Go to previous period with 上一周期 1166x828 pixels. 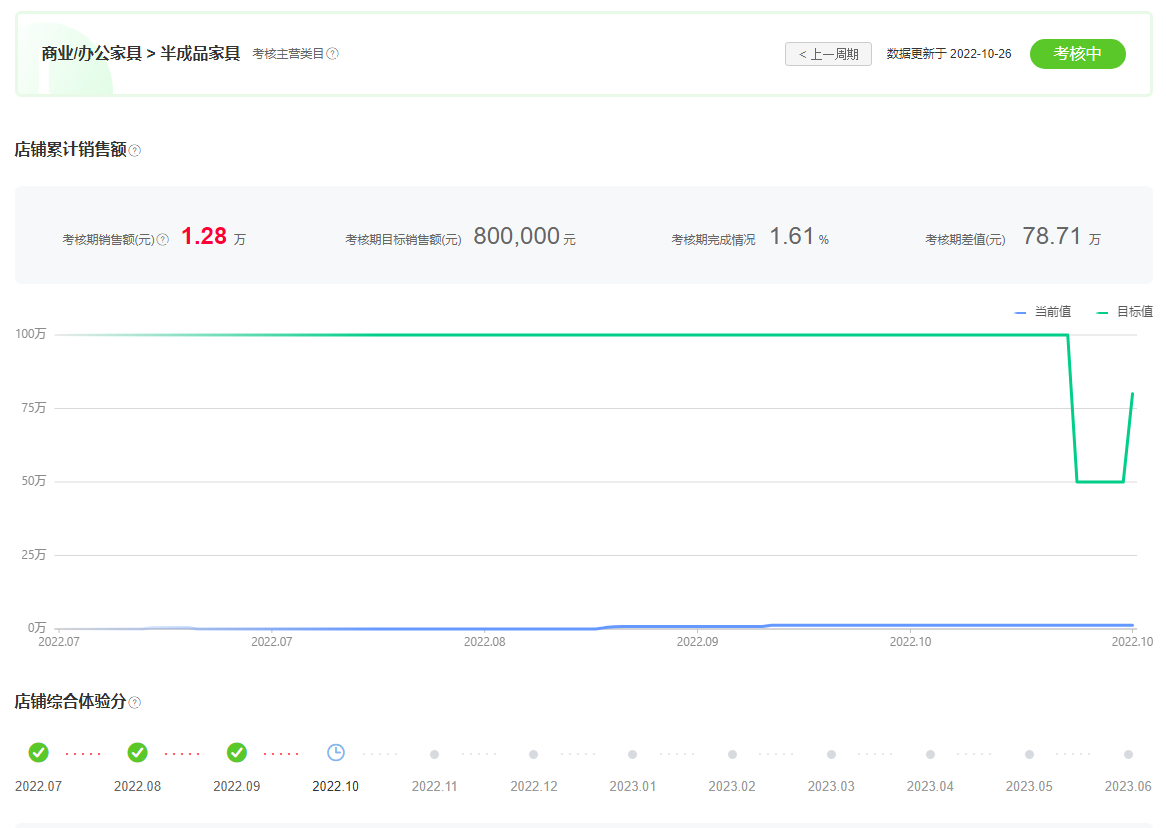pos(828,54)
